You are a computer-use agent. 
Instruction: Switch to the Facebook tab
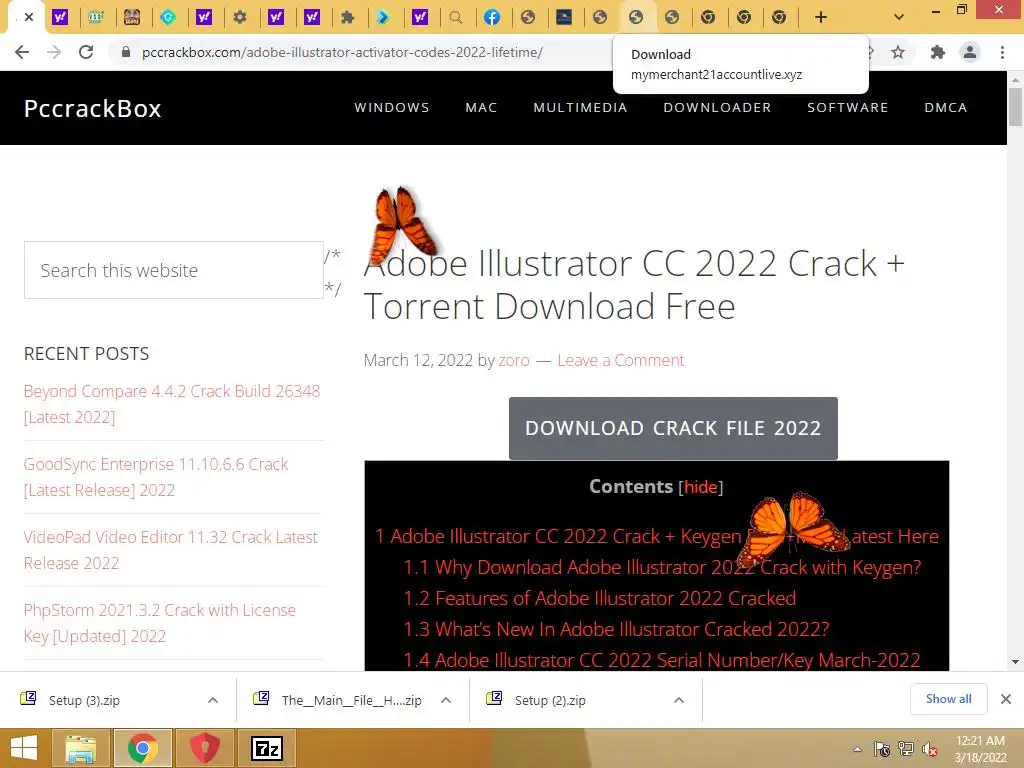click(492, 17)
